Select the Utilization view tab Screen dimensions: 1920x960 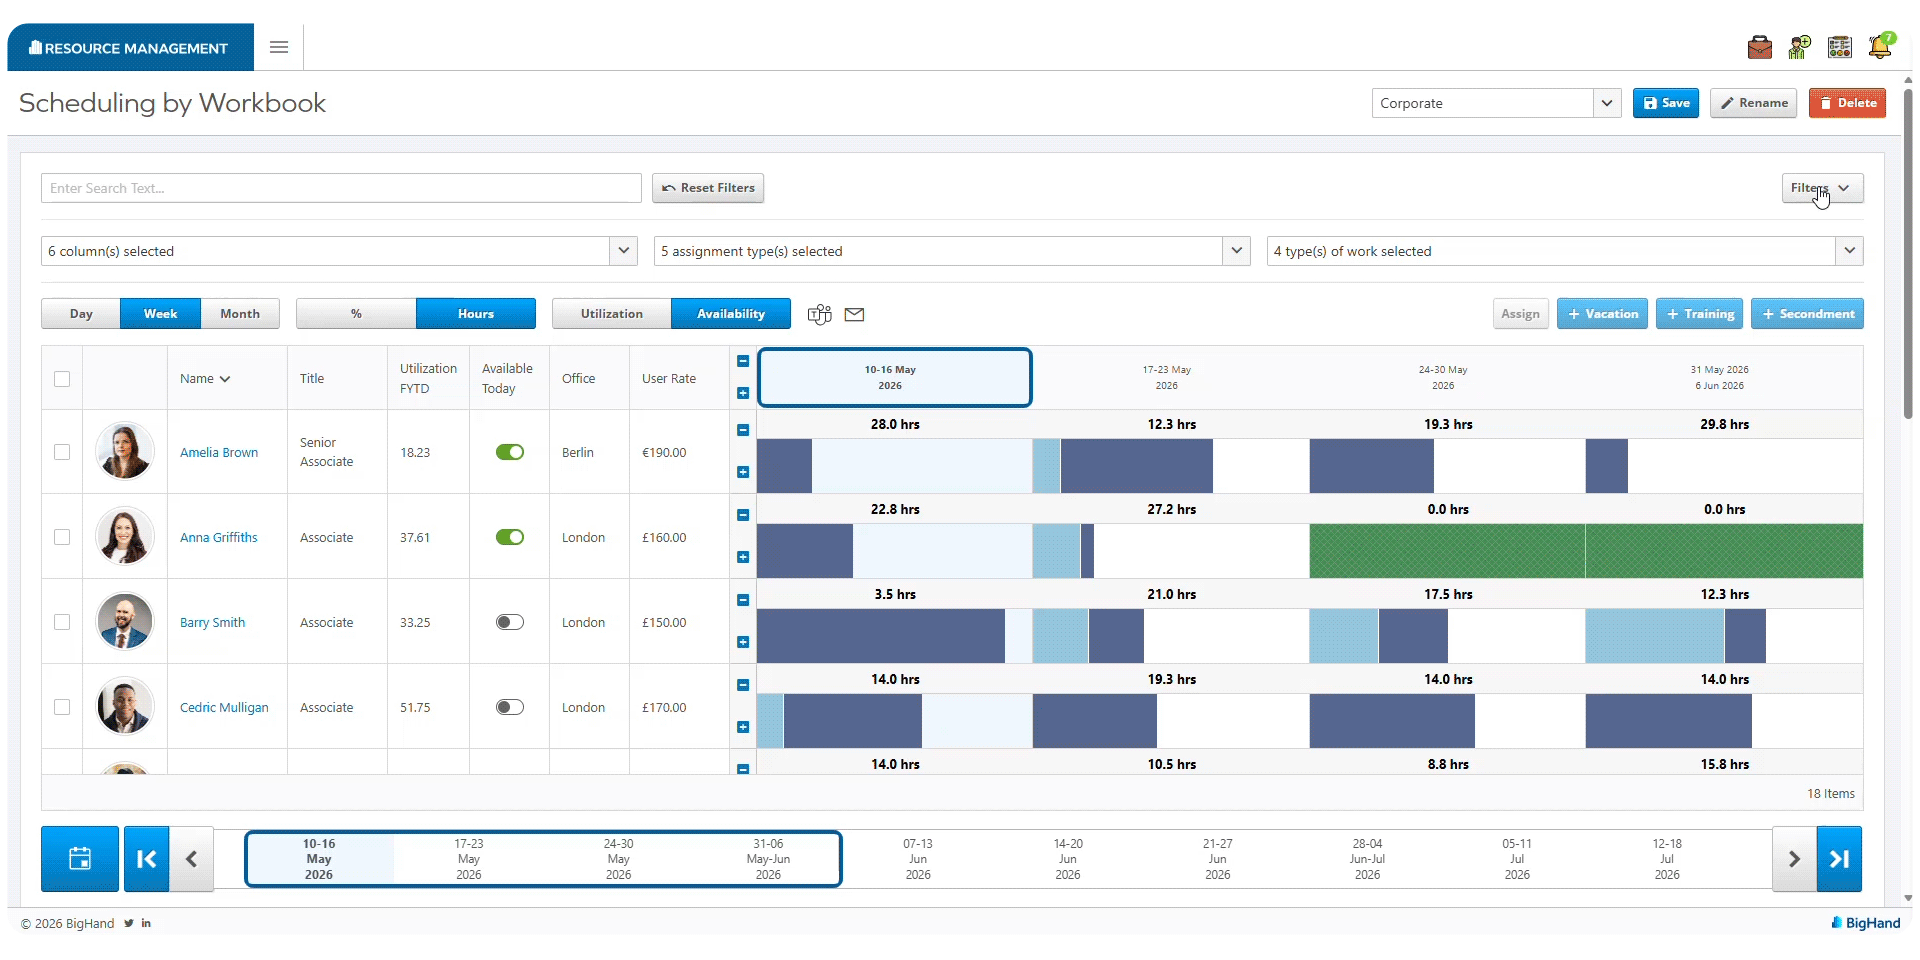coord(611,313)
